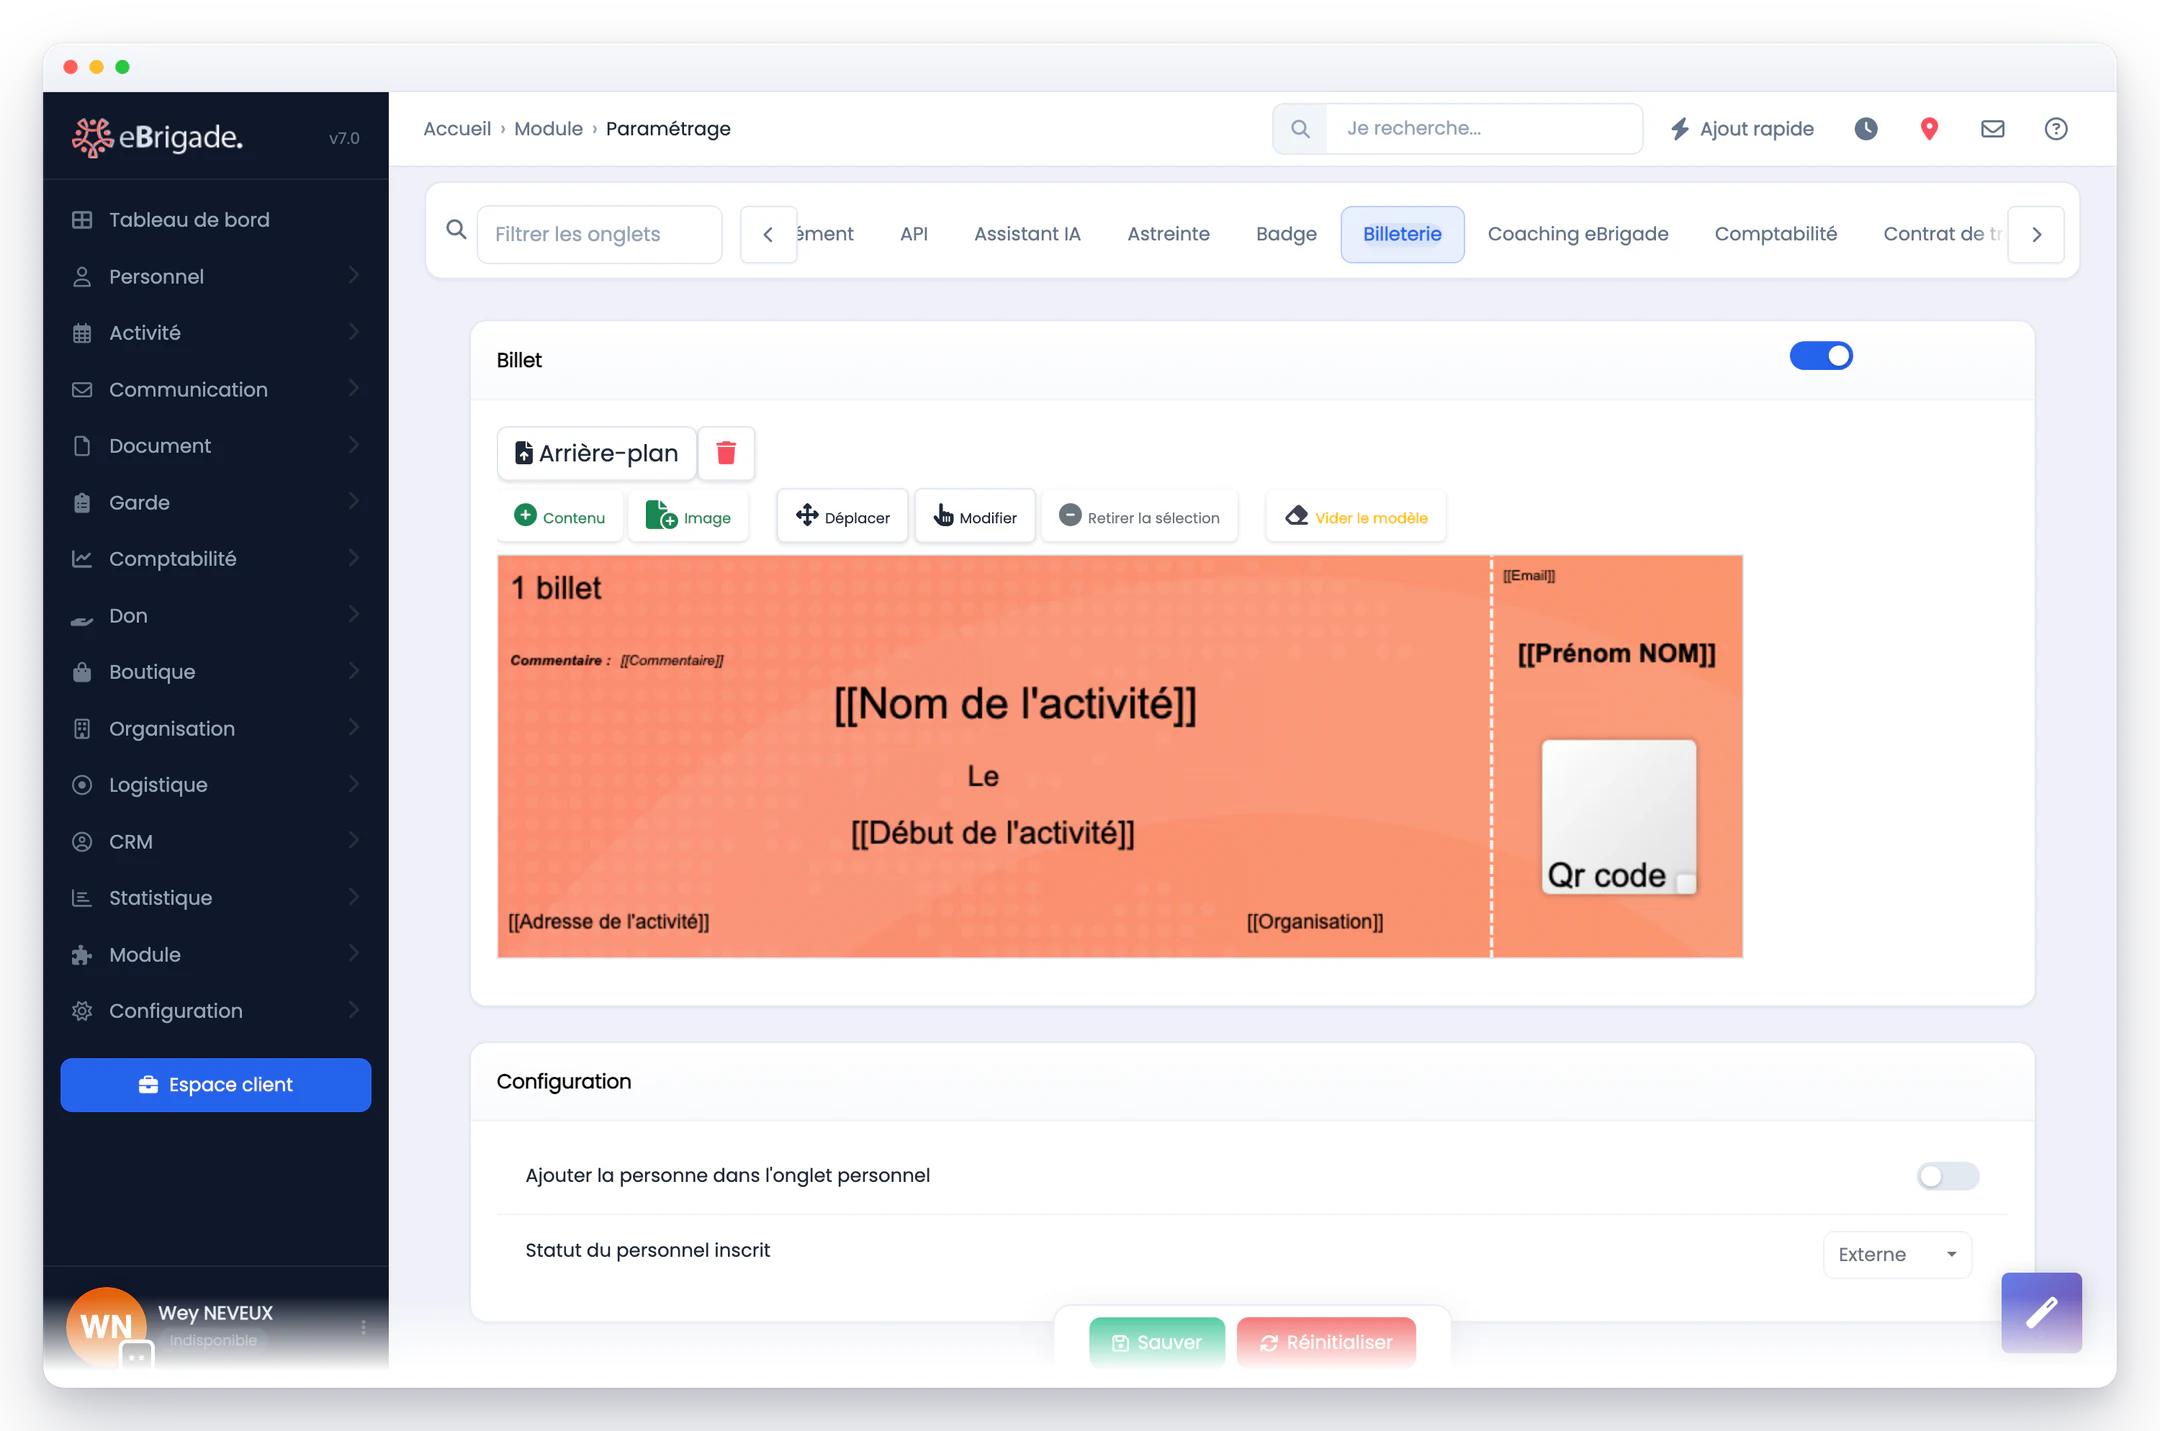Screen dimensions: 2160x1431
Task: Switch to the Astreinte tab
Action: tap(1168, 234)
